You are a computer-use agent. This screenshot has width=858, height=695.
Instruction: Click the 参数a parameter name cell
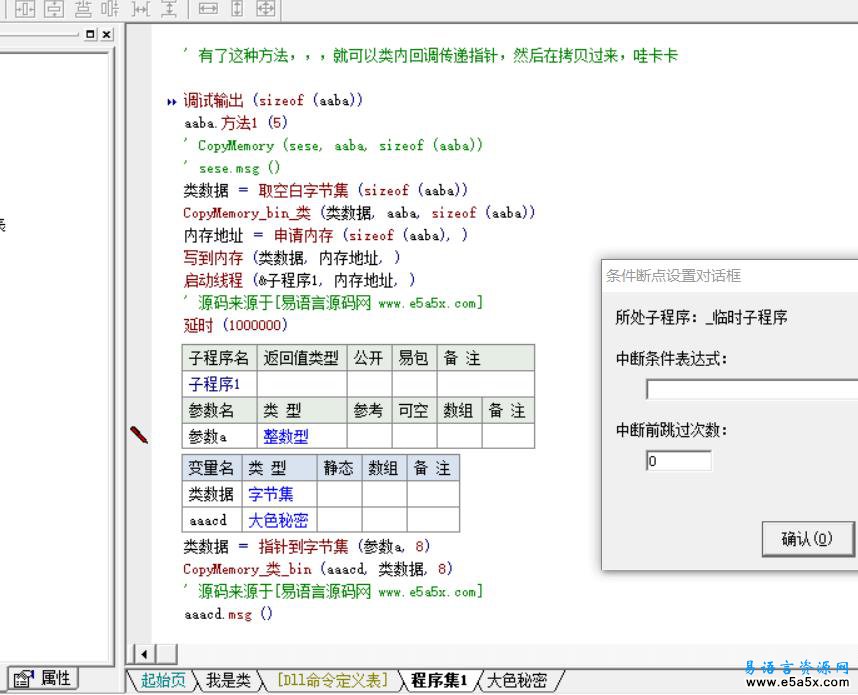(219, 436)
